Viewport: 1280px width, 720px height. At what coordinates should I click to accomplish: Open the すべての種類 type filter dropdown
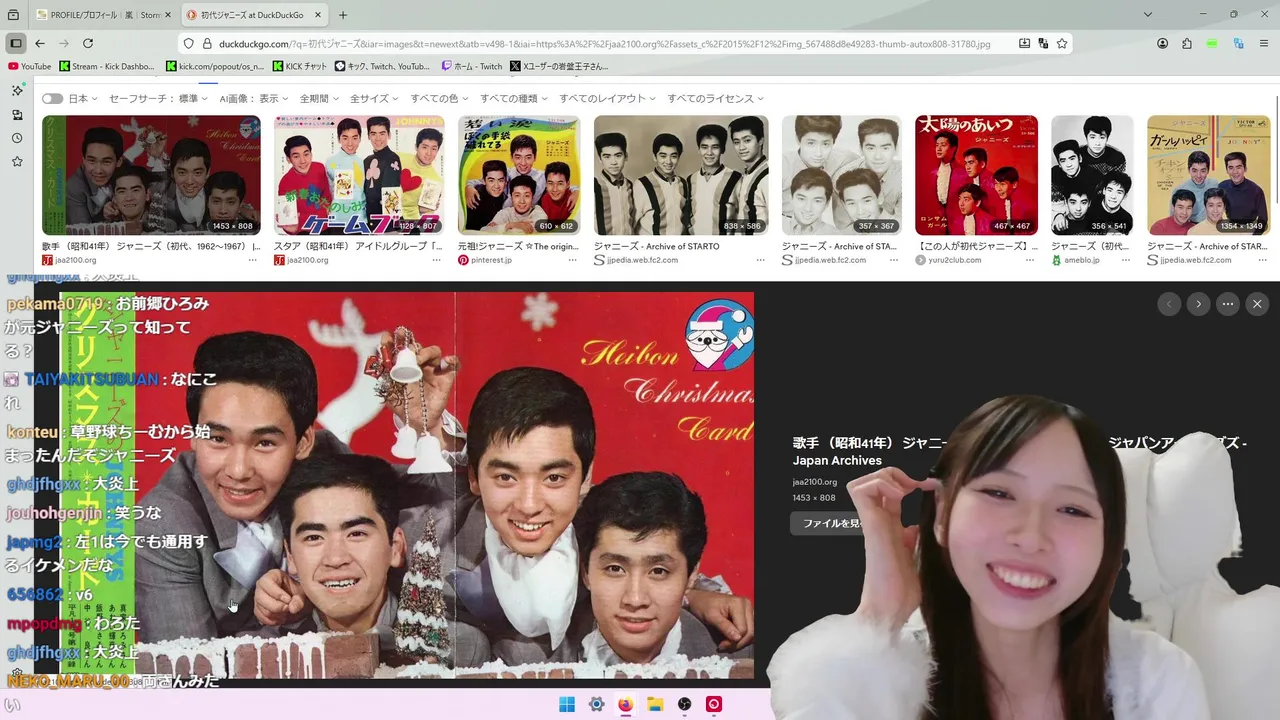514,98
